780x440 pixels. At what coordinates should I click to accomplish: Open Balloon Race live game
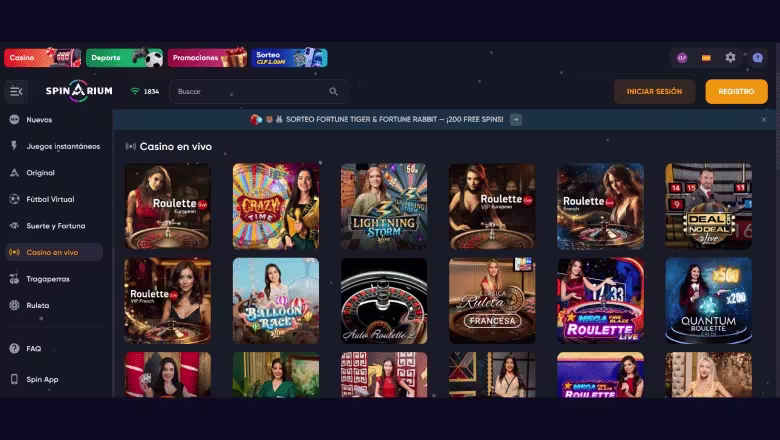tap(276, 301)
